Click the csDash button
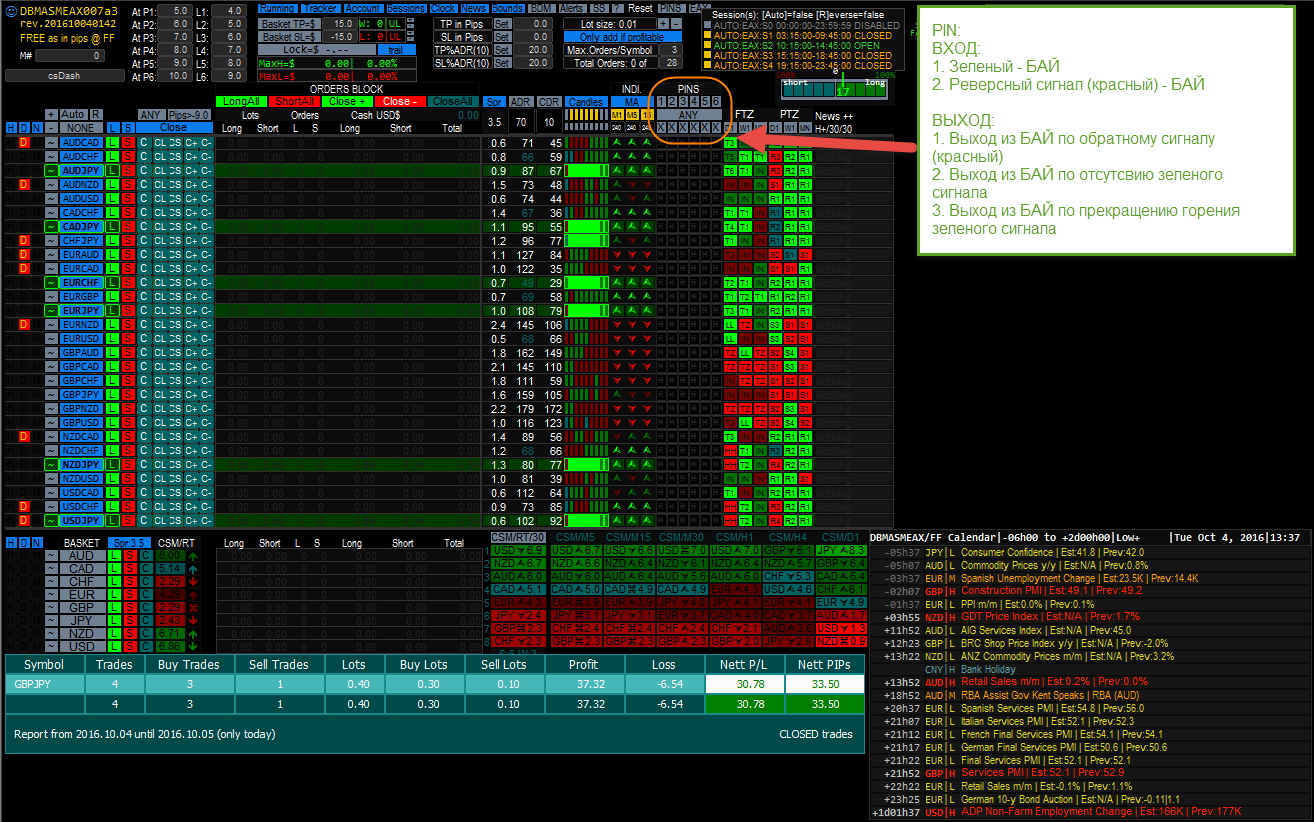This screenshot has width=1314, height=822. tap(65, 75)
